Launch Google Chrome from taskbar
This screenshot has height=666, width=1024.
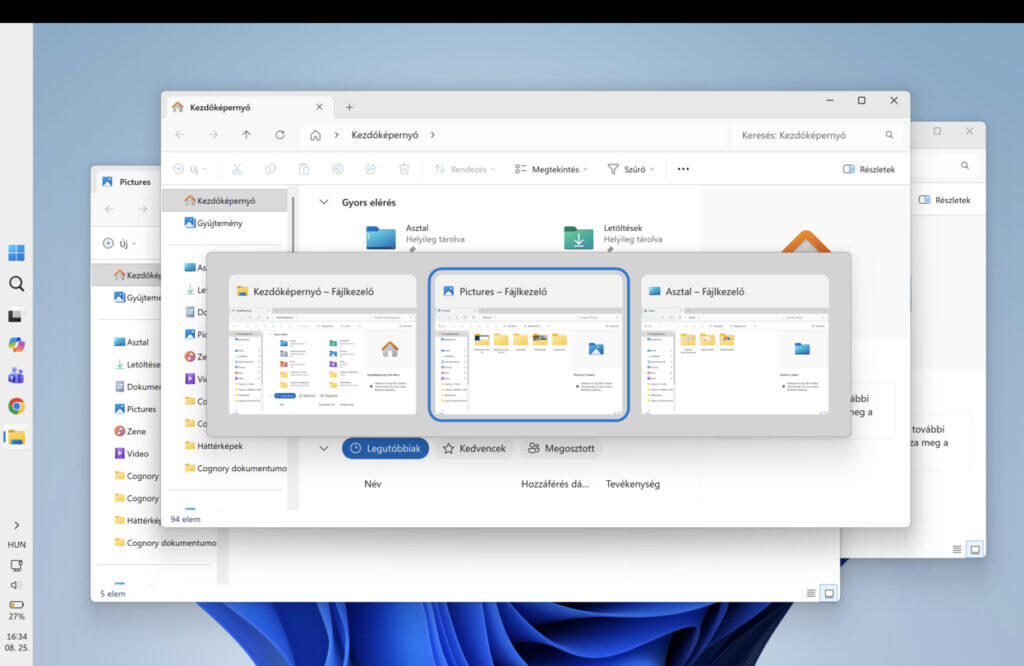pos(16,406)
